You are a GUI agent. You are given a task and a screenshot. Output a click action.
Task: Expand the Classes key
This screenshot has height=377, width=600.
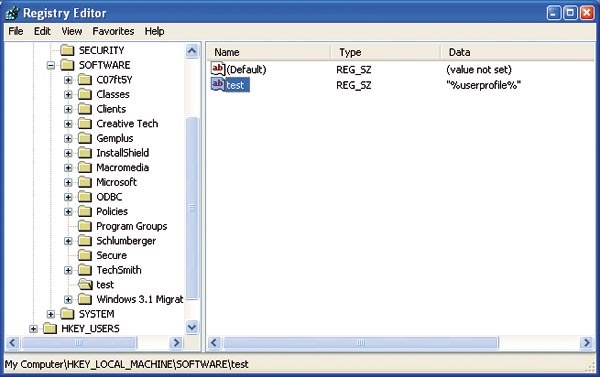tap(68, 94)
